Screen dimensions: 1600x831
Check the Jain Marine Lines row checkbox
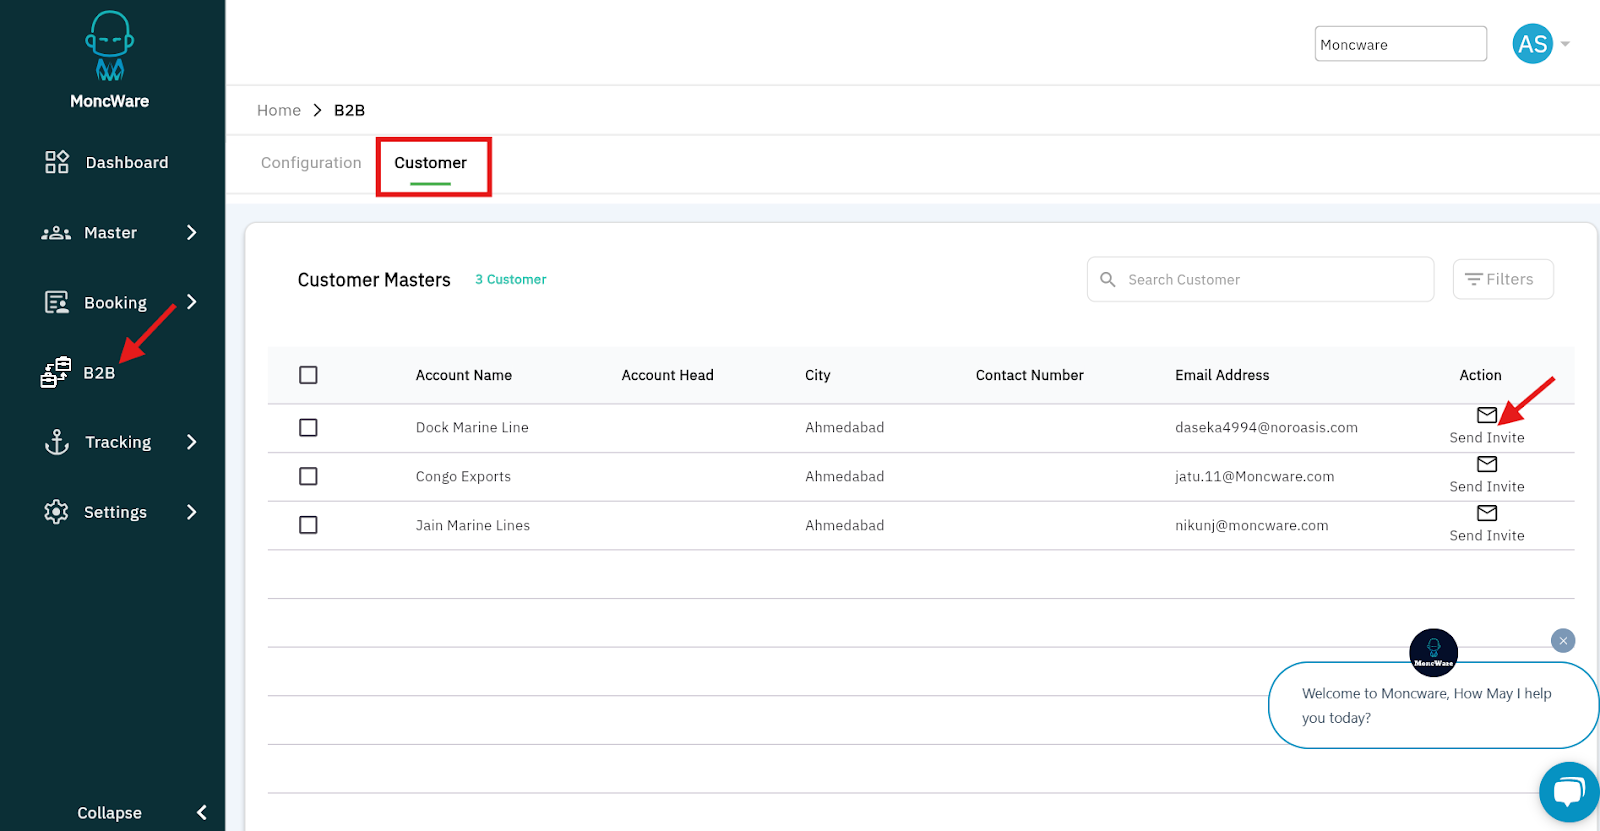pyautogui.click(x=308, y=525)
